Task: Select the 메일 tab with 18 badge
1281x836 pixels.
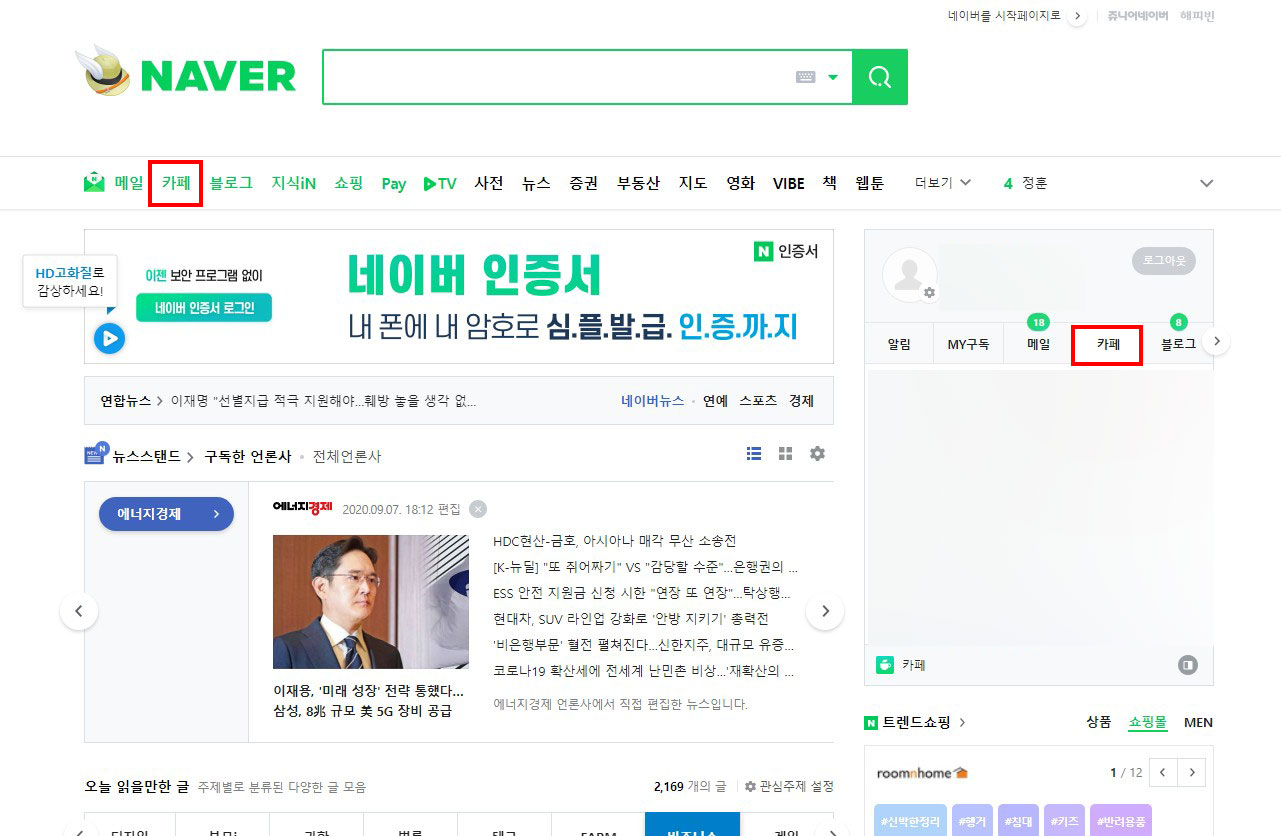Action: [1039, 344]
